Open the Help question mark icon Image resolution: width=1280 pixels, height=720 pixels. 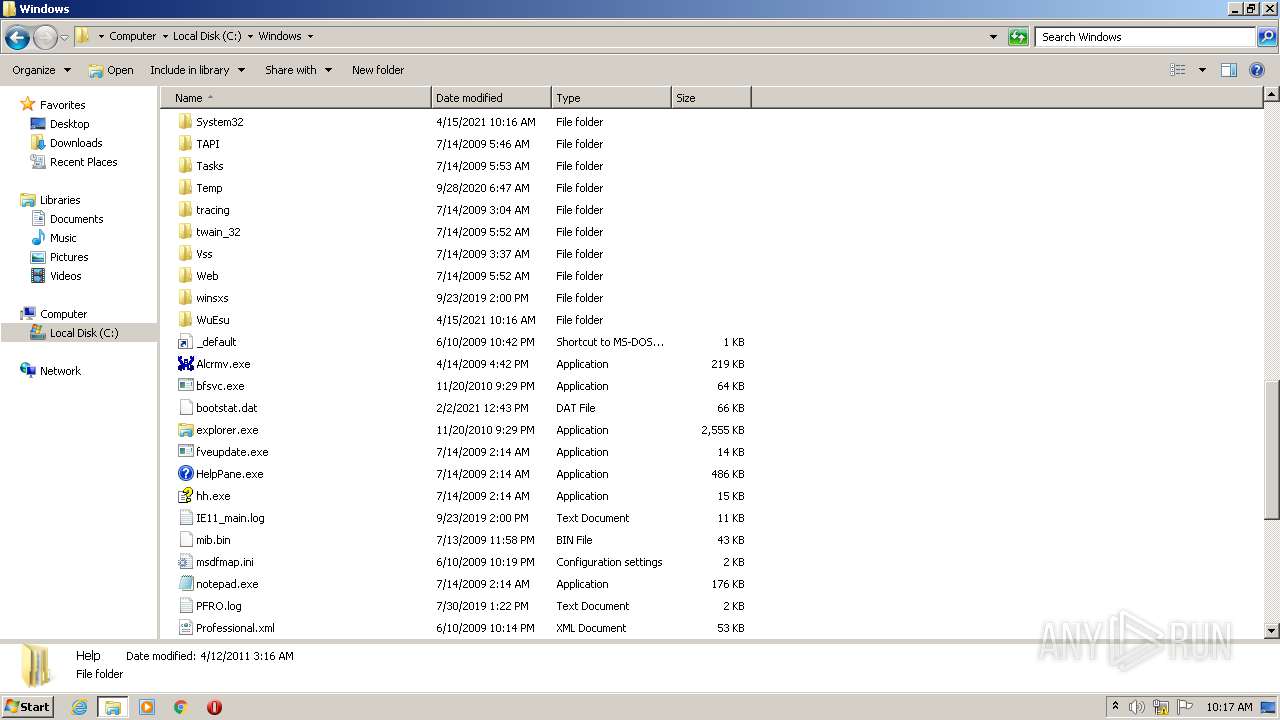click(x=1257, y=70)
